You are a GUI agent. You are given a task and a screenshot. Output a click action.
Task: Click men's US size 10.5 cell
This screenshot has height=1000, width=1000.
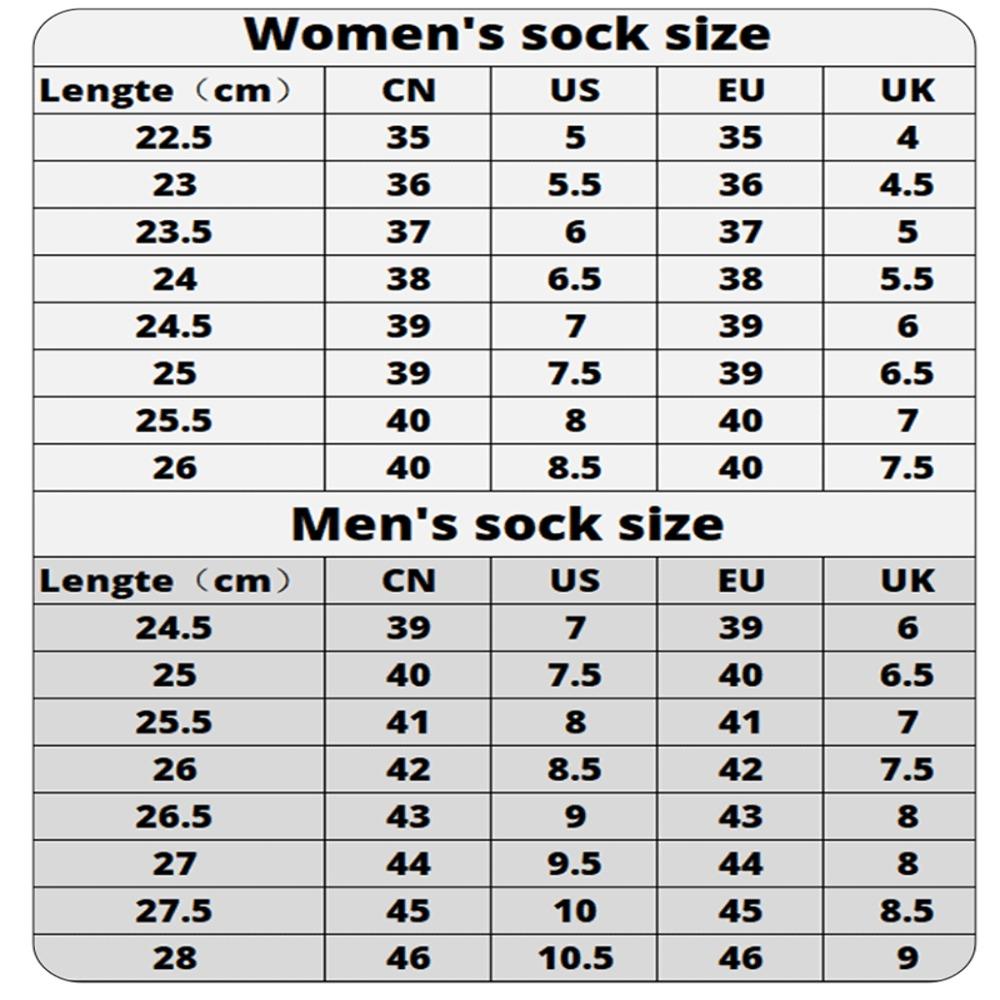click(x=574, y=959)
